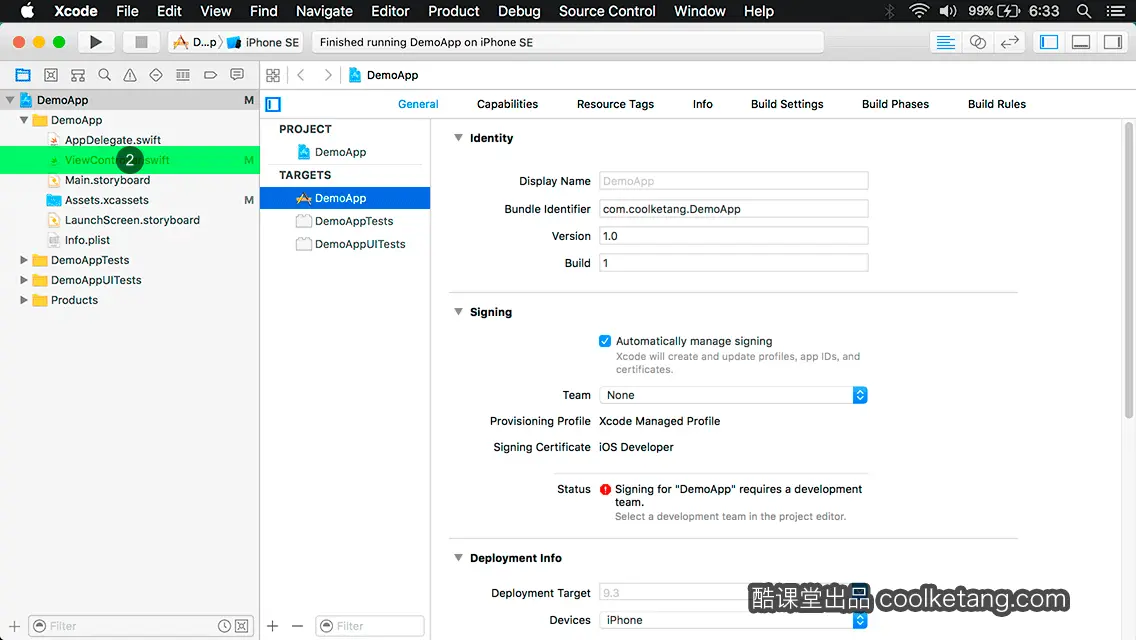The image size is (1136, 640).
Task: Toggle the Utilities panel visibility
Action: click(1113, 42)
